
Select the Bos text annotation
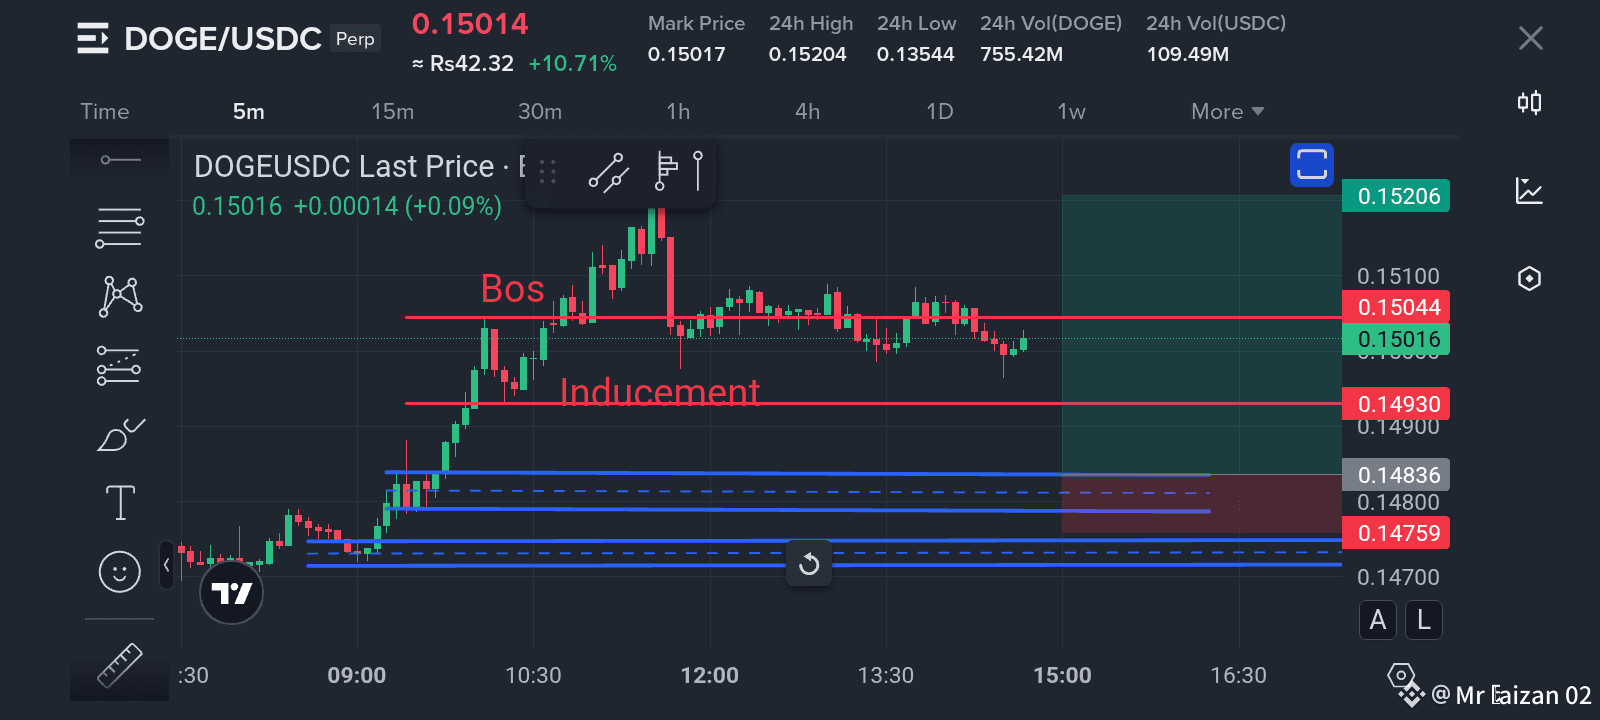point(513,289)
